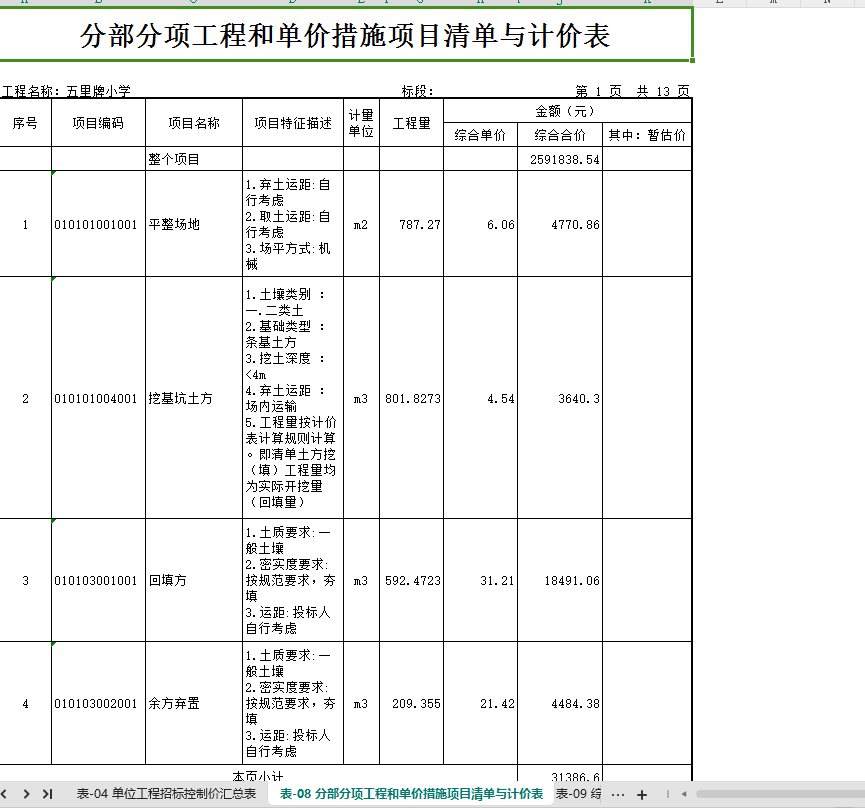Screen dimensions: 865x808
Task: Select the 工程量 header cell
Action: [x=412, y=123]
